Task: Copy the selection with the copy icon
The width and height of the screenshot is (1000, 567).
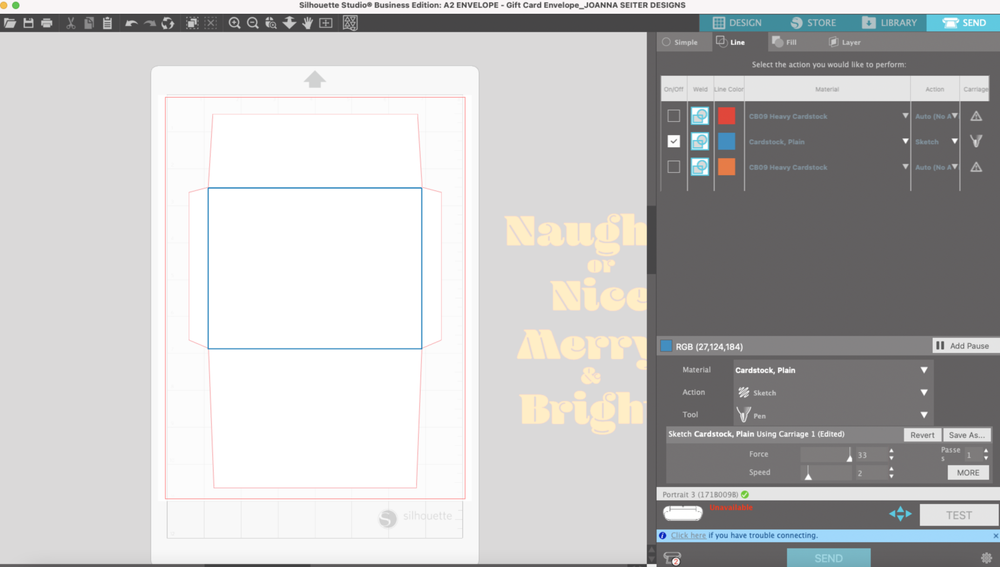Action: coord(89,23)
